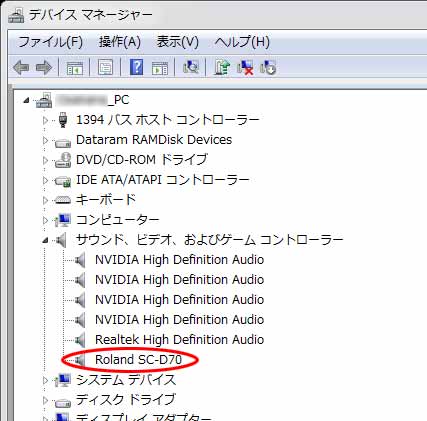The height and width of the screenshot is (421, 427).
Task: Click the キーボード keyboard icon
Action: tap(63, 200)
